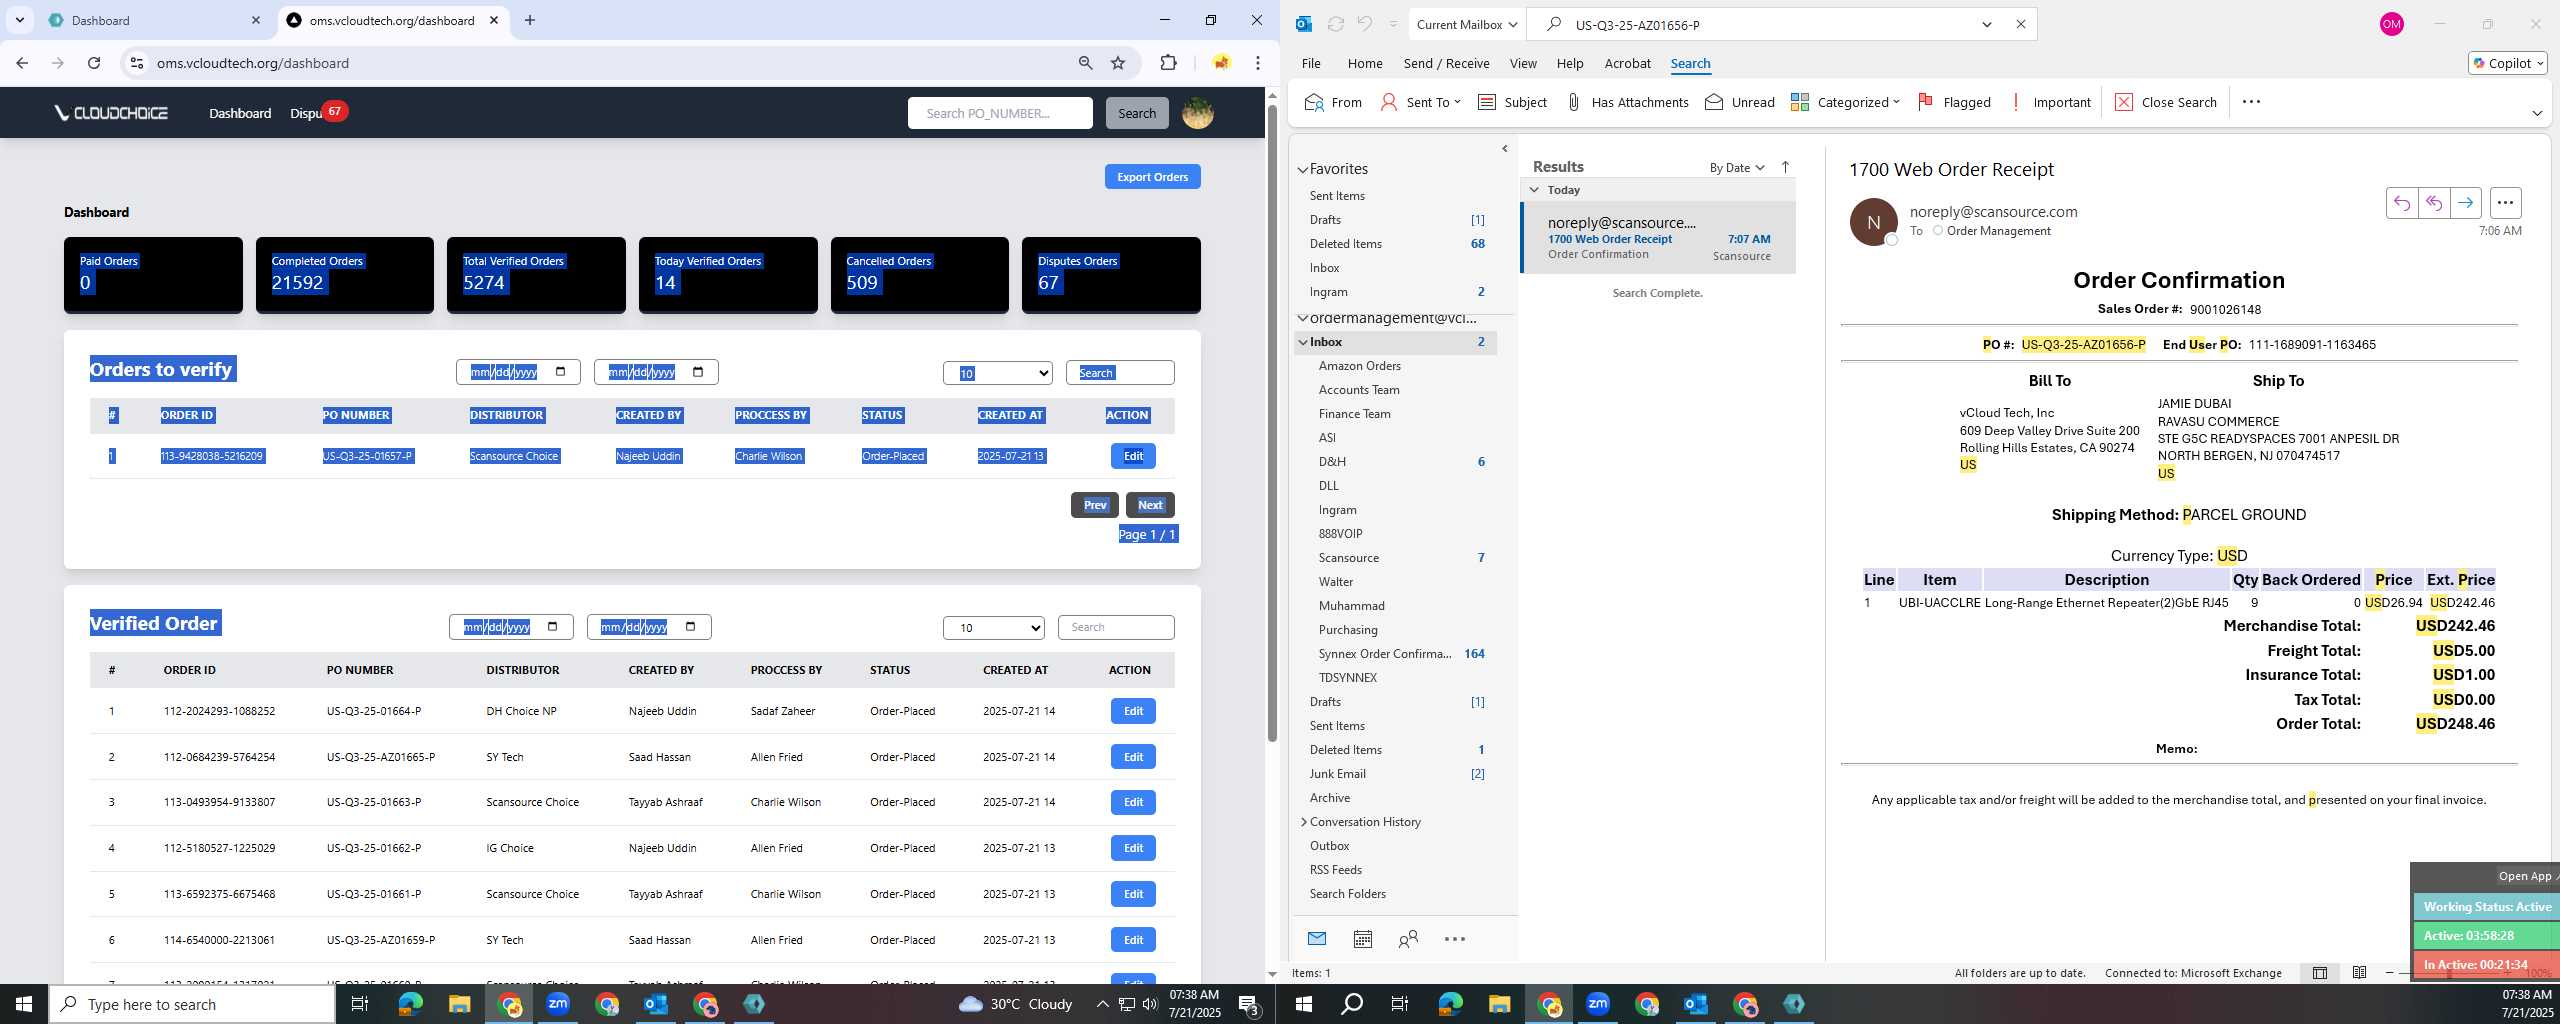Open Outlook from the left taskbar
Viewport: 2560px width, 1024px height.
[x=656, y=1003]
